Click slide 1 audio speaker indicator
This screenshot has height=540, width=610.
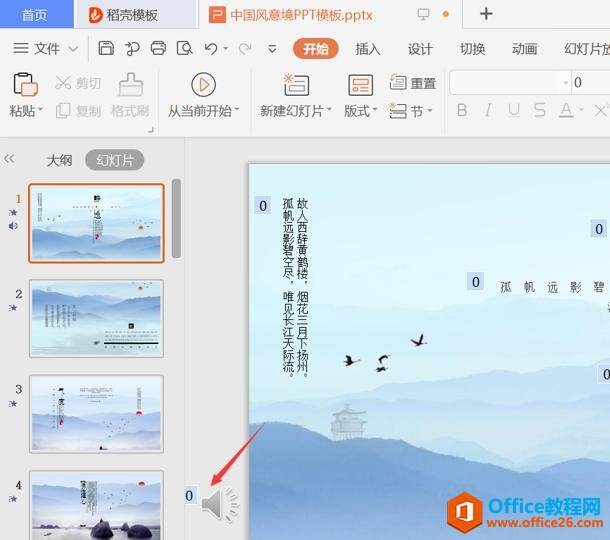[13, 226]
